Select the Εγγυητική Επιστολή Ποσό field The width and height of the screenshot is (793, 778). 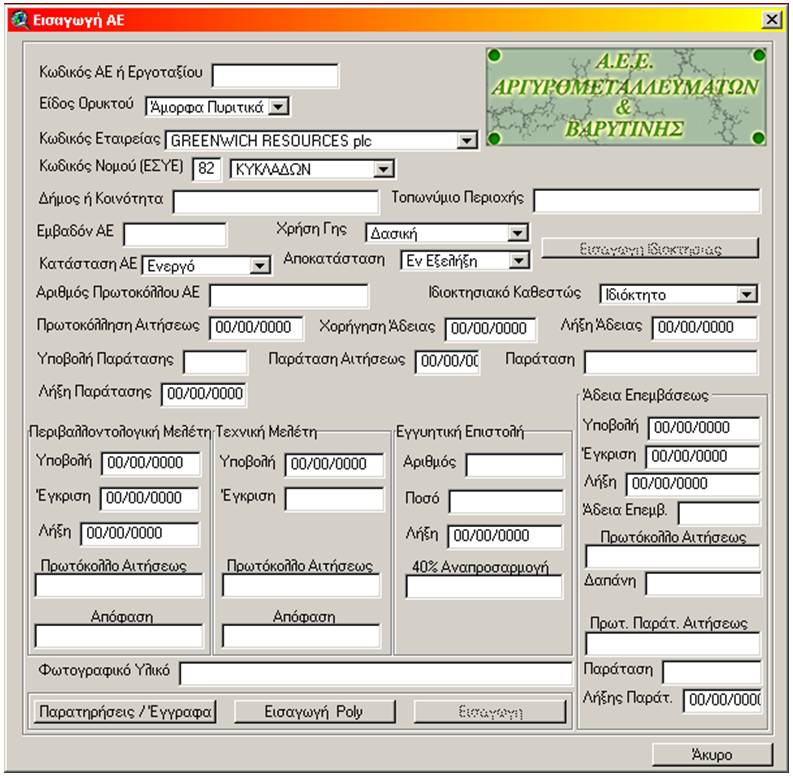coord(505,501)
